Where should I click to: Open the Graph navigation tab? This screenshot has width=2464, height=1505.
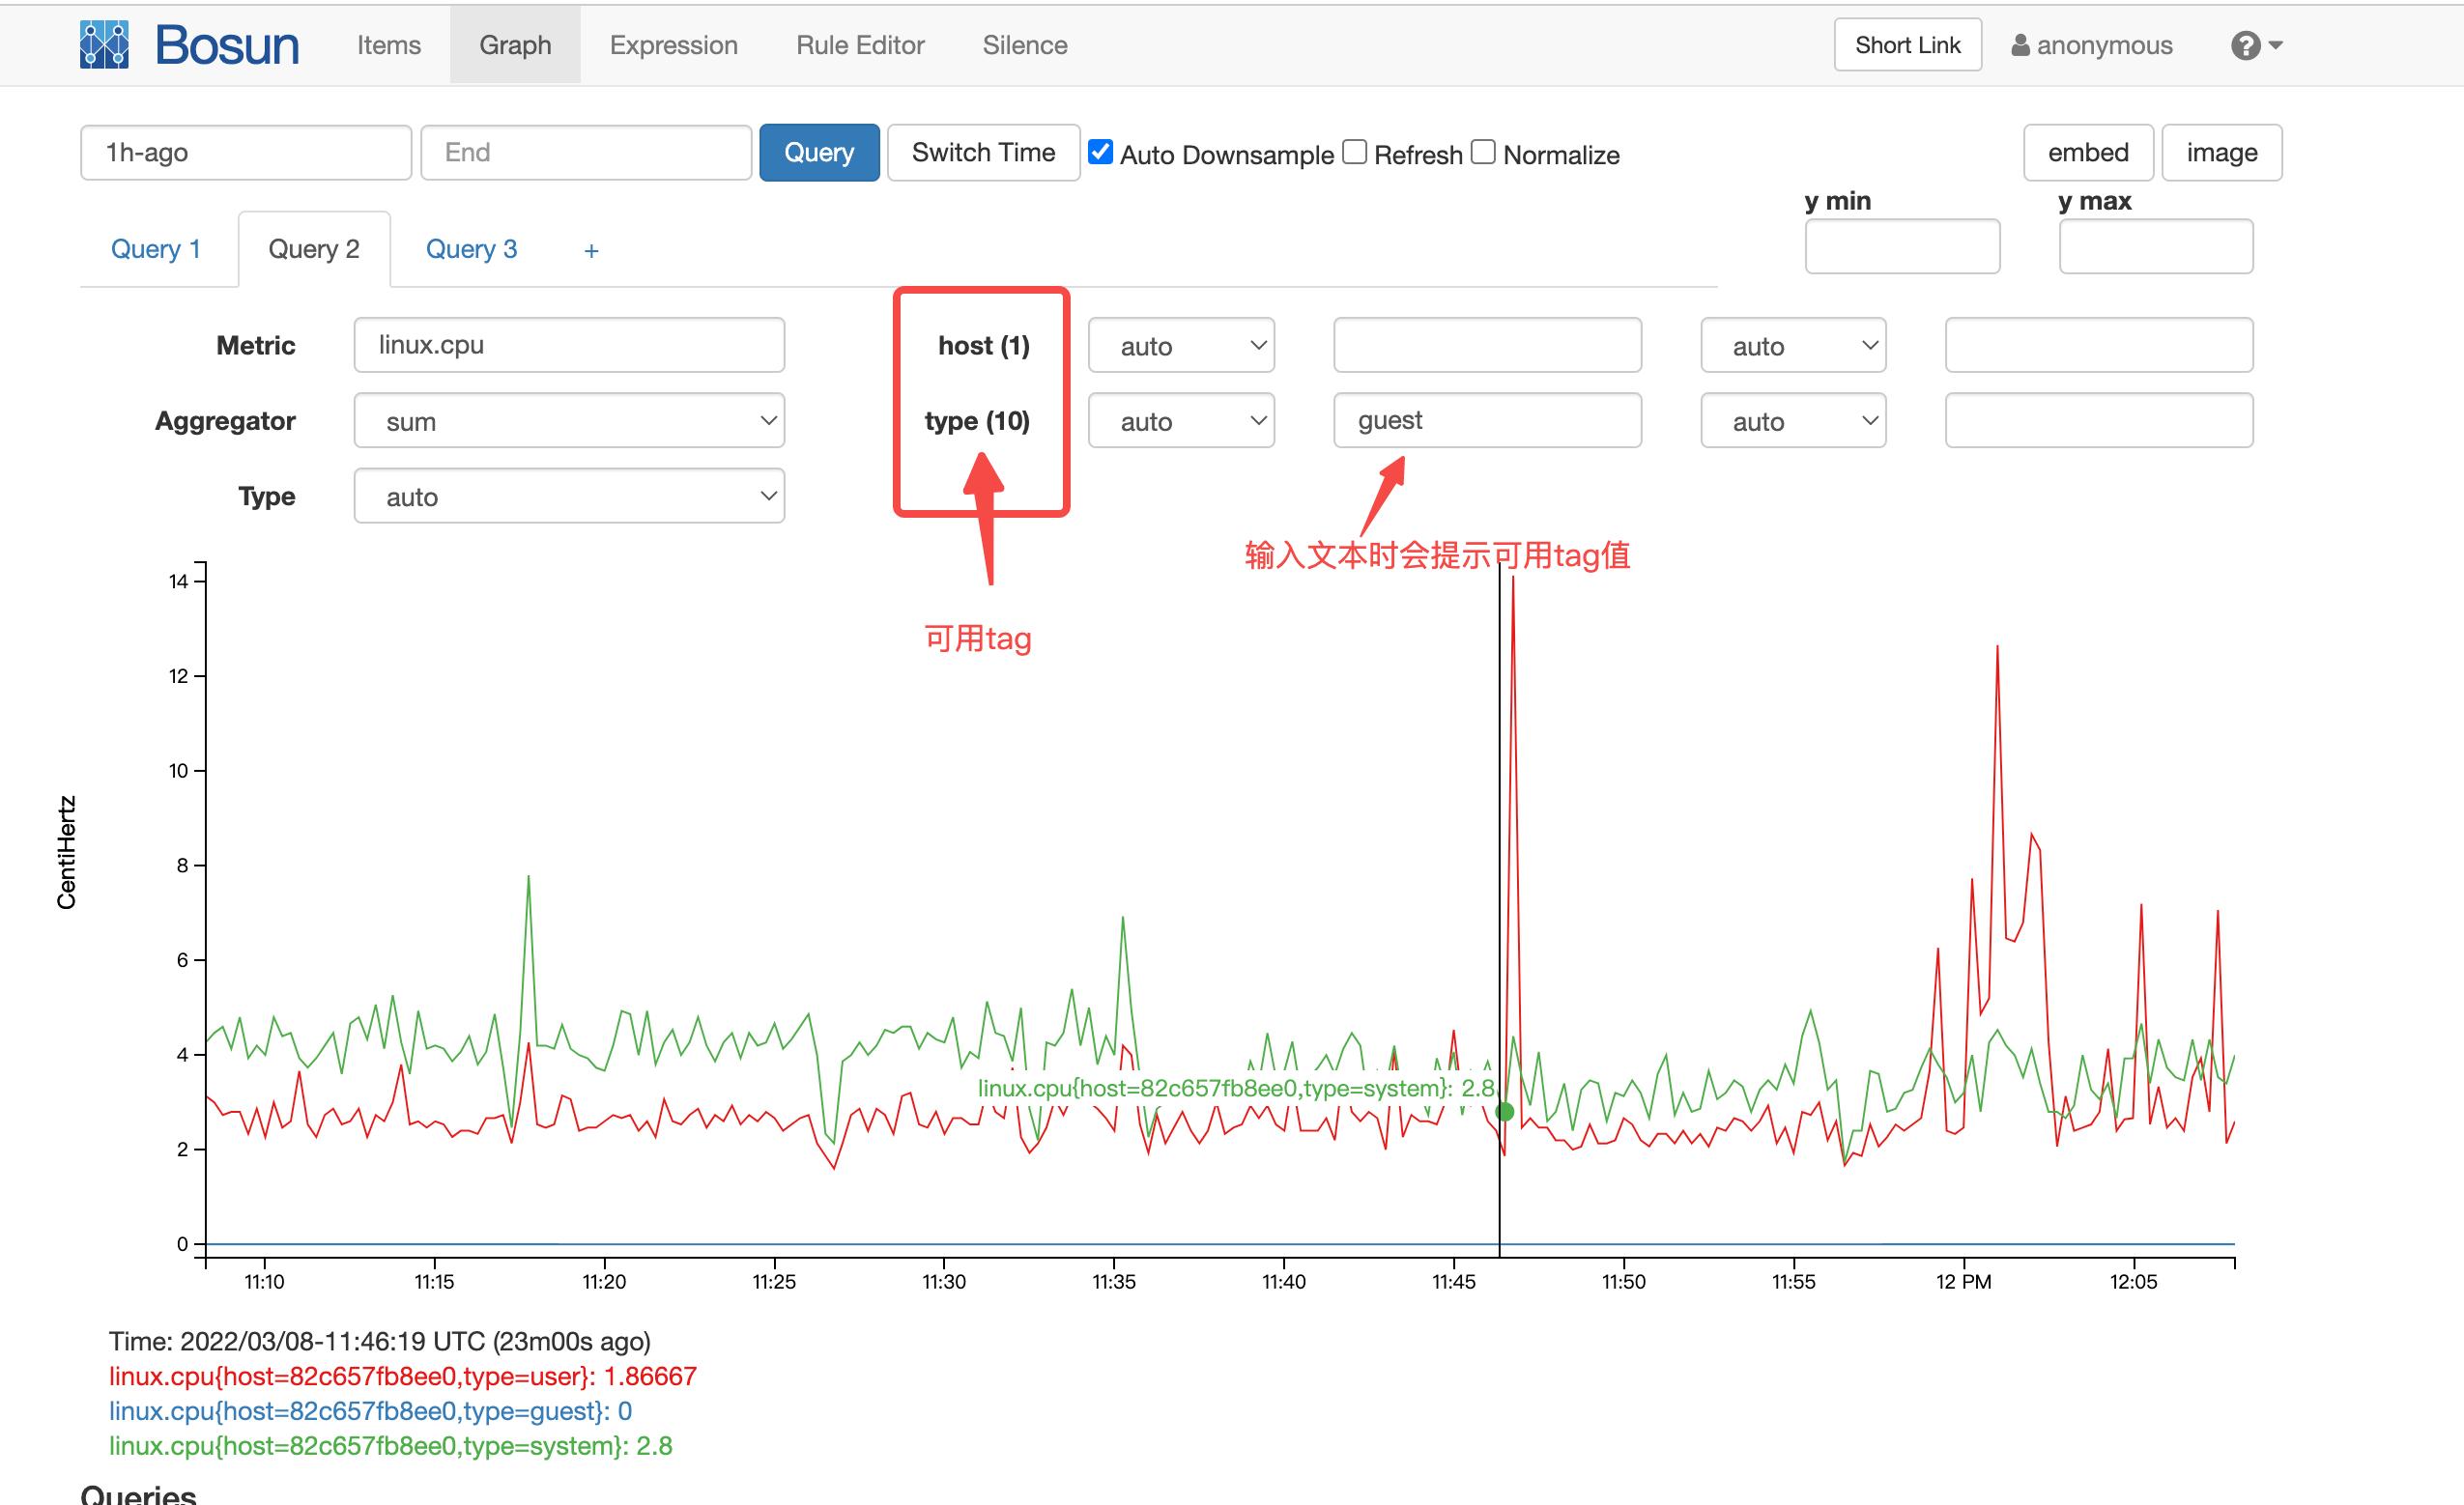coord(515,45)
